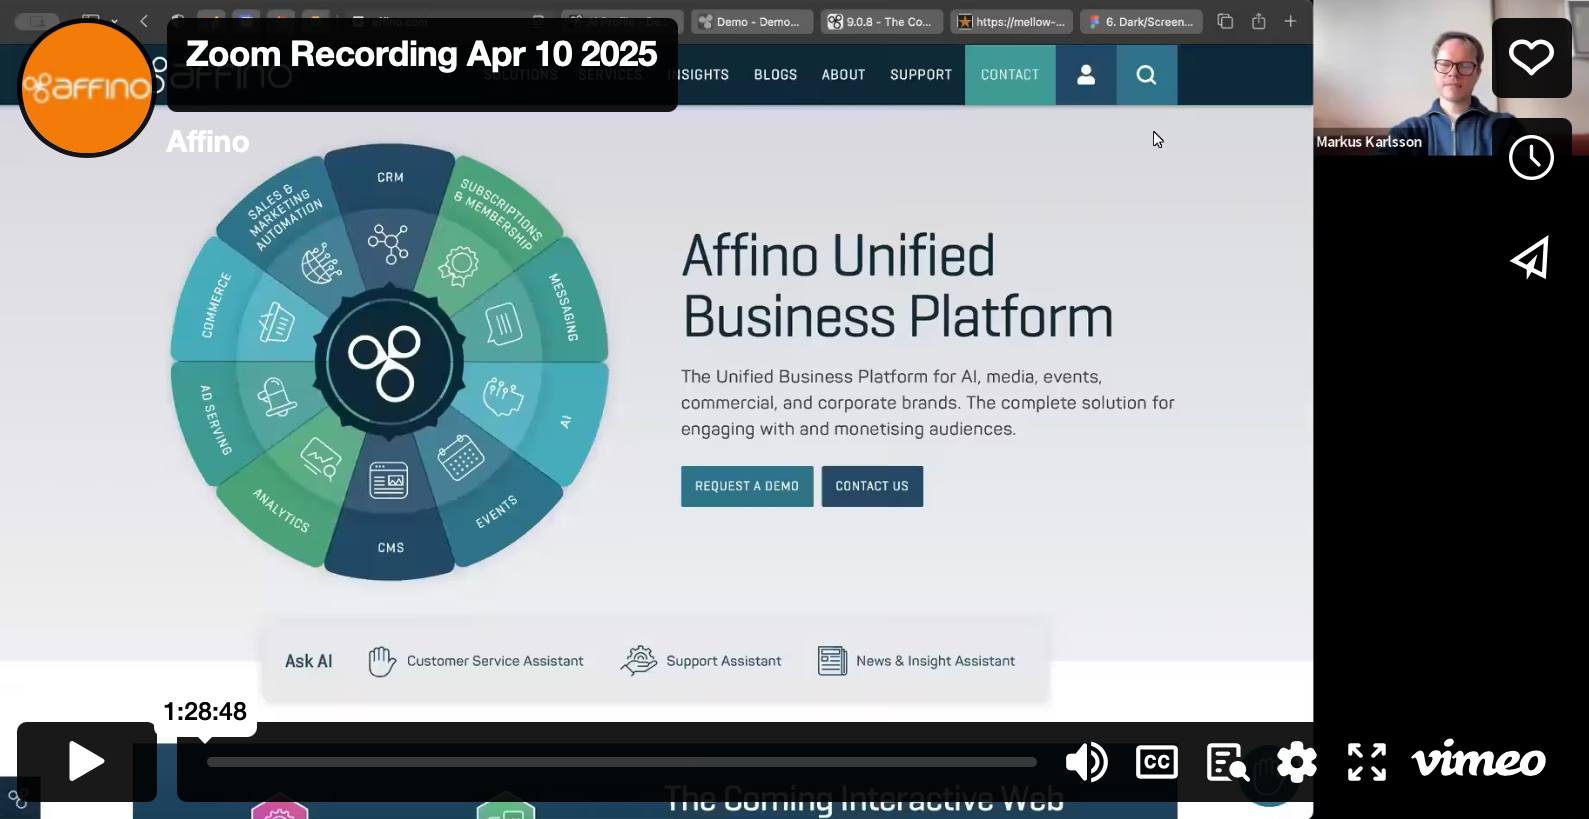This screenshot has width=1589, height=819.
Task: Open the share paper plane icon
Action: (x=1531, y=258)
